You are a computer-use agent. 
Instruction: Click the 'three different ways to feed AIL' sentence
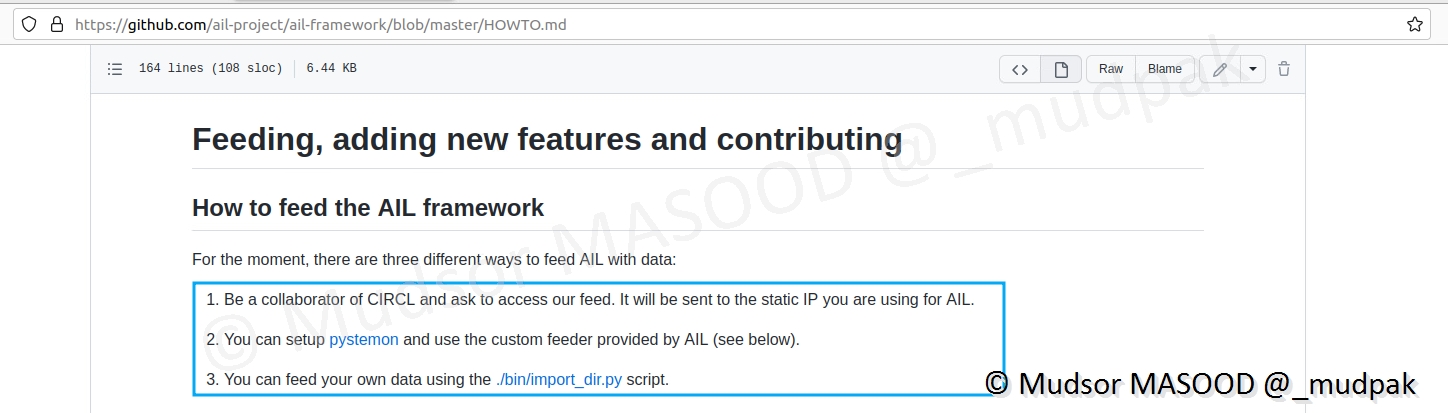tap(434, 260)
